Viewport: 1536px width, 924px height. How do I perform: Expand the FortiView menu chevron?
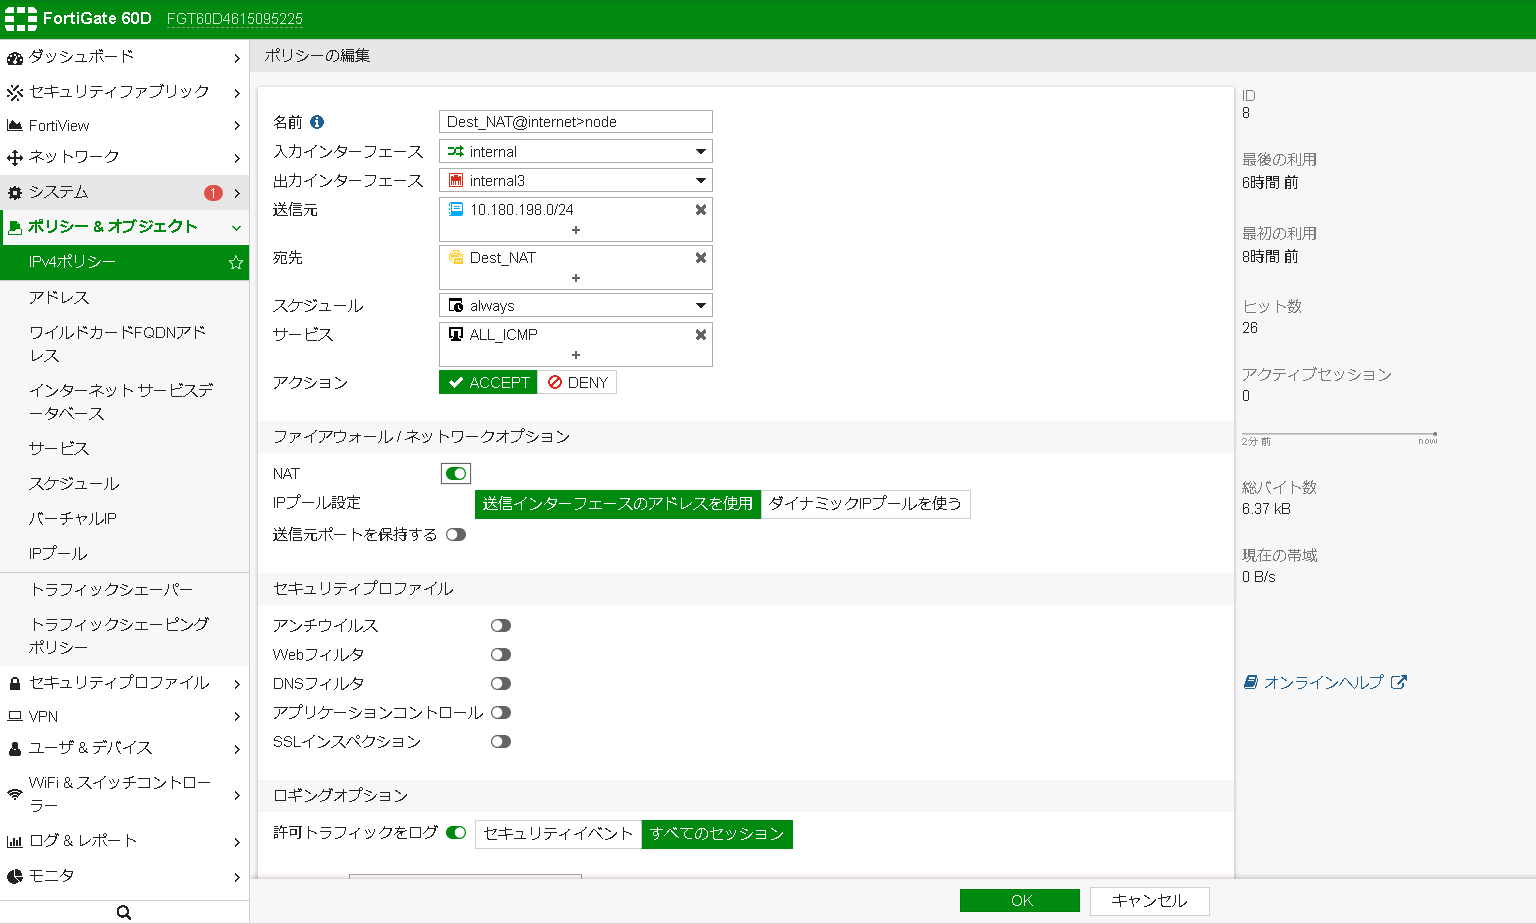[237, 126]
